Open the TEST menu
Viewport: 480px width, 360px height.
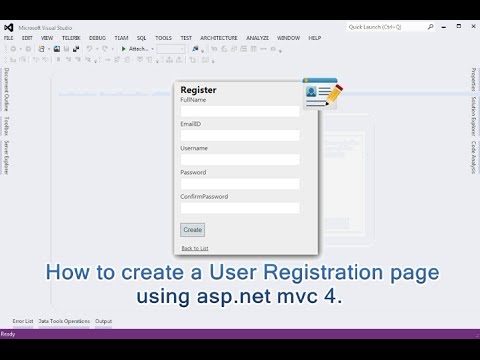tap(186, 38)
